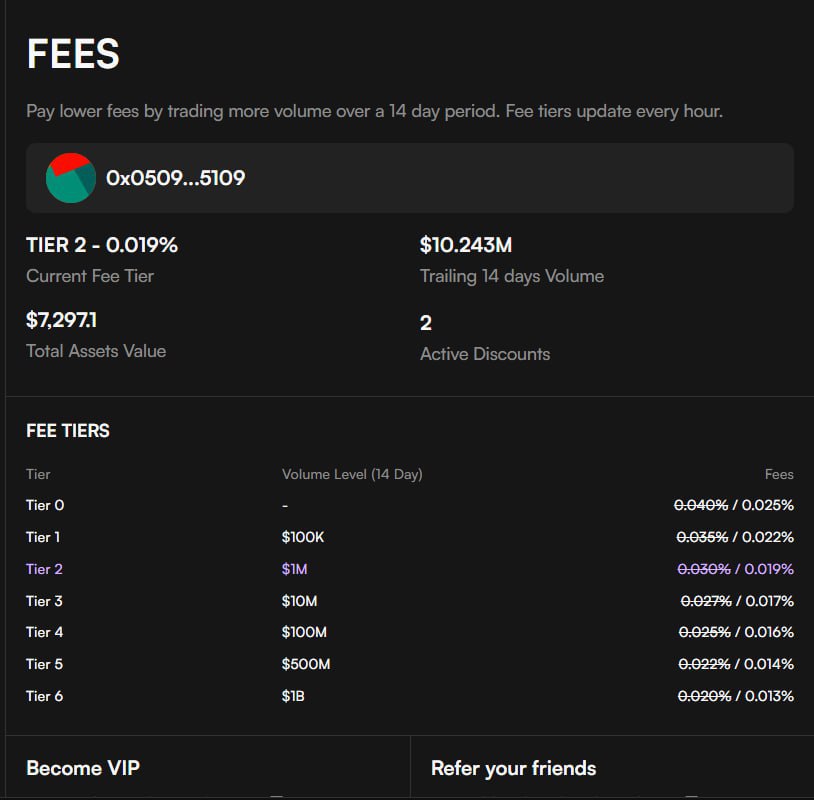Click the Current Fee Tier value
This screenshot has height=800, width=814.
pyautogui.click(x=102, y=245)
